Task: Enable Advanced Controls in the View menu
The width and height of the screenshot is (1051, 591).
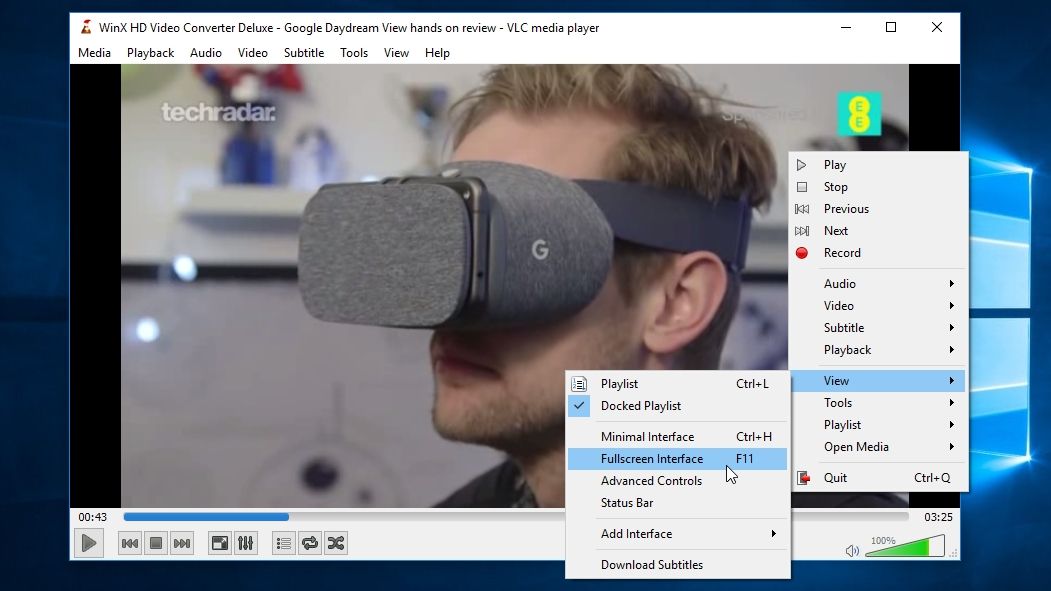Action: (651, 480)
